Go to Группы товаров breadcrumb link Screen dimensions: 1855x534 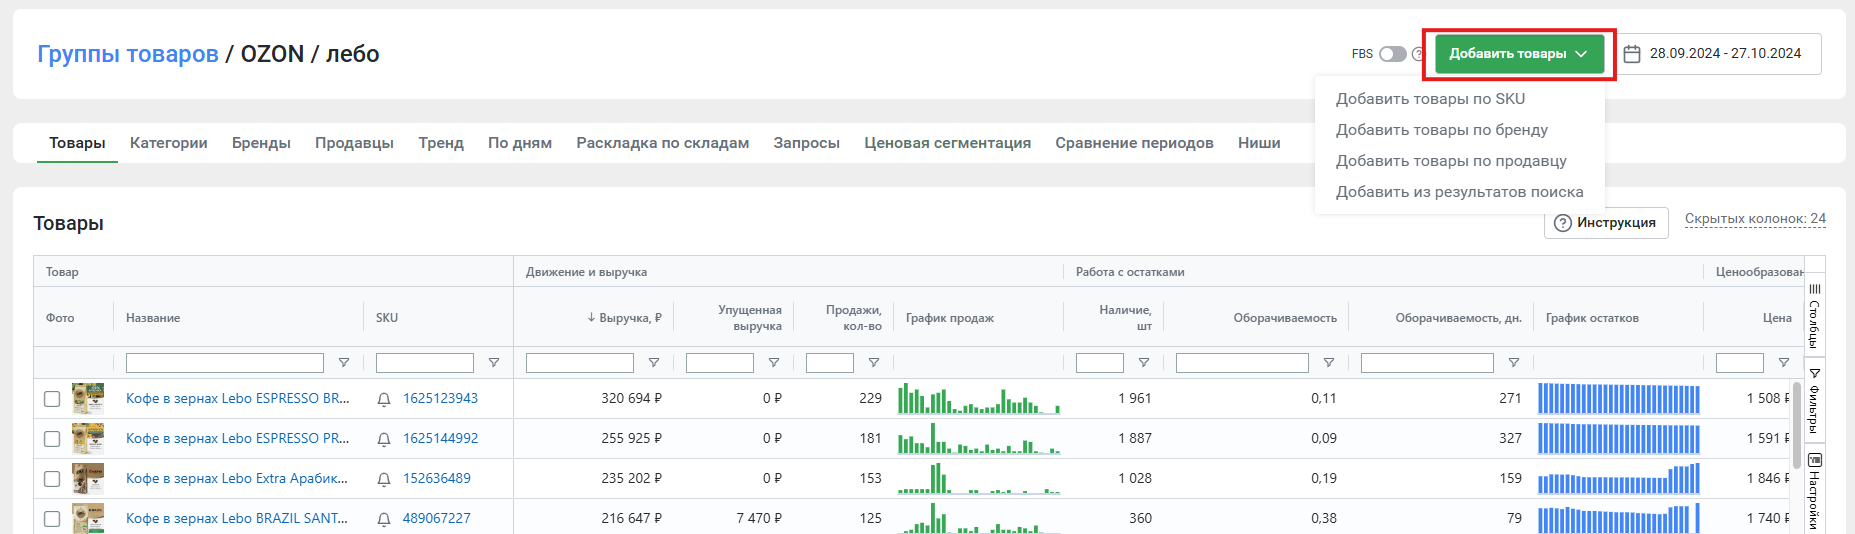(128, 54)
